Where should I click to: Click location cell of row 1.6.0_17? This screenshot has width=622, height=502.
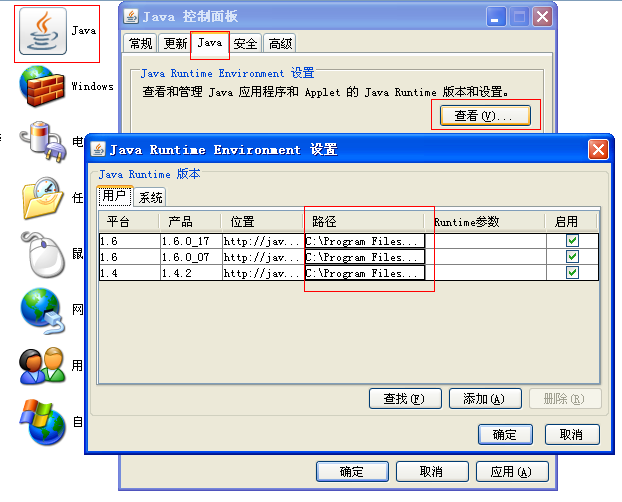tap(263, 241)
